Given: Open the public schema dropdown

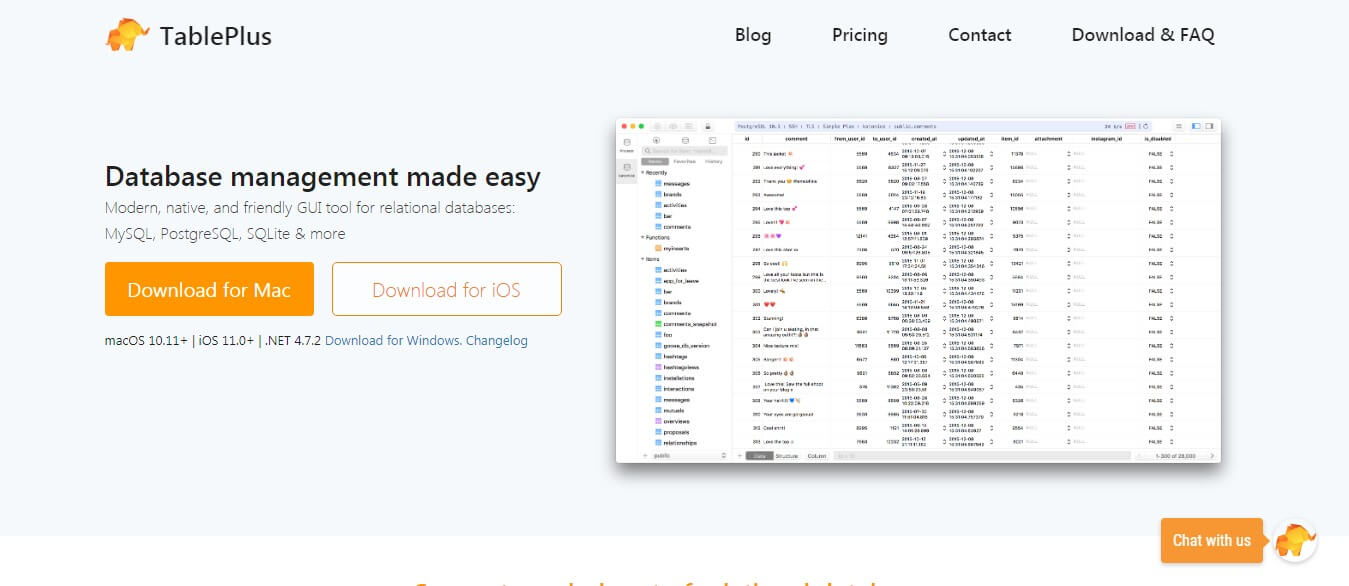Looking at the screenshot, I should click(688, 456).
